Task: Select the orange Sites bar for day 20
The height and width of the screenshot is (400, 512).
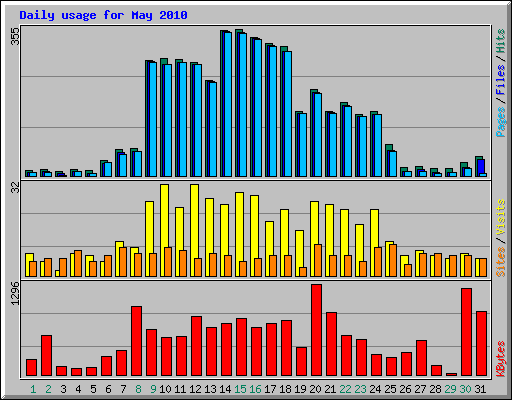Action: pos(318,260)
